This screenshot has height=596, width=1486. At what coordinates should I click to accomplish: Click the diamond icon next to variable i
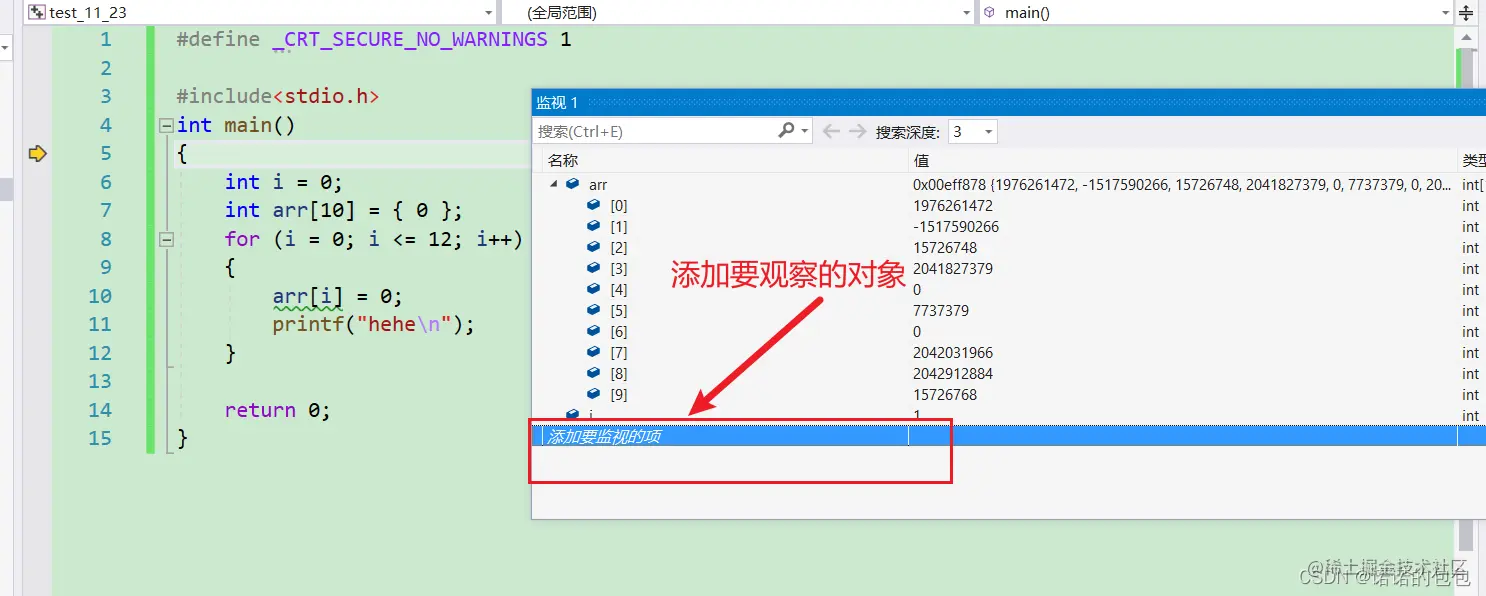571,414
